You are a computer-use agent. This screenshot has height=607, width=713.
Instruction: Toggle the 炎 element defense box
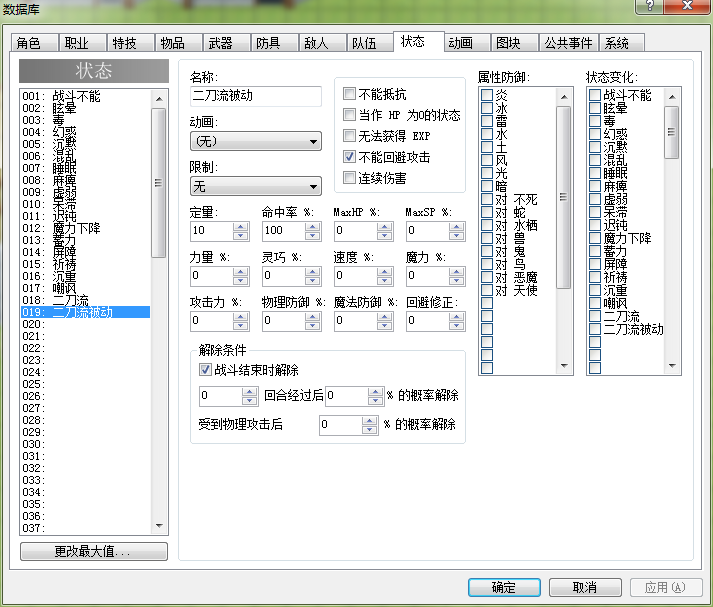pos(487,95)
